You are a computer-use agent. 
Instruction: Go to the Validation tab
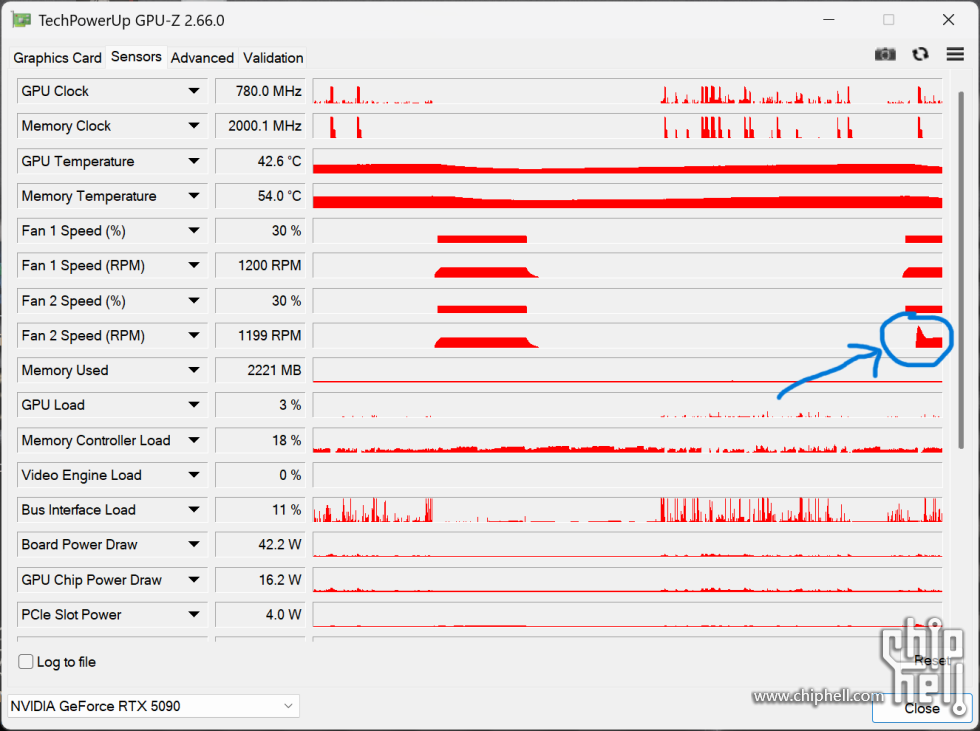tap(273, 57)
